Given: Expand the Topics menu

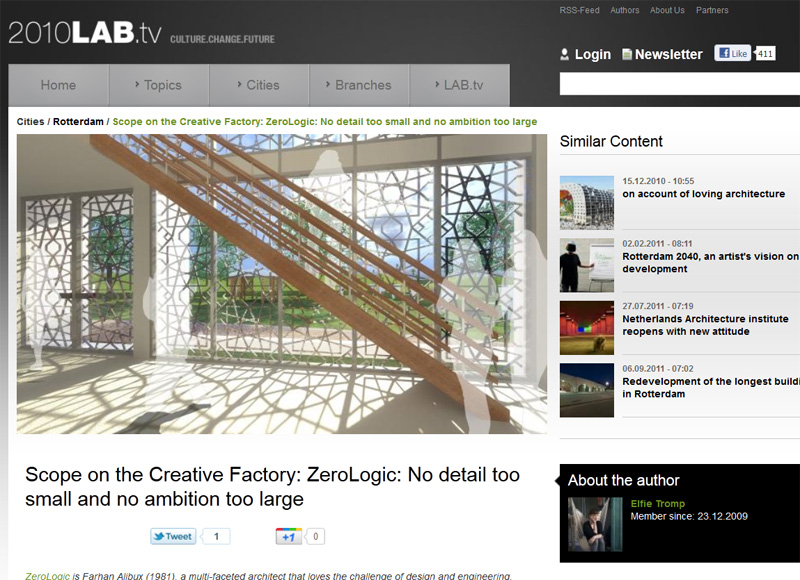Looking at the screenshot, I should [159, 85].
